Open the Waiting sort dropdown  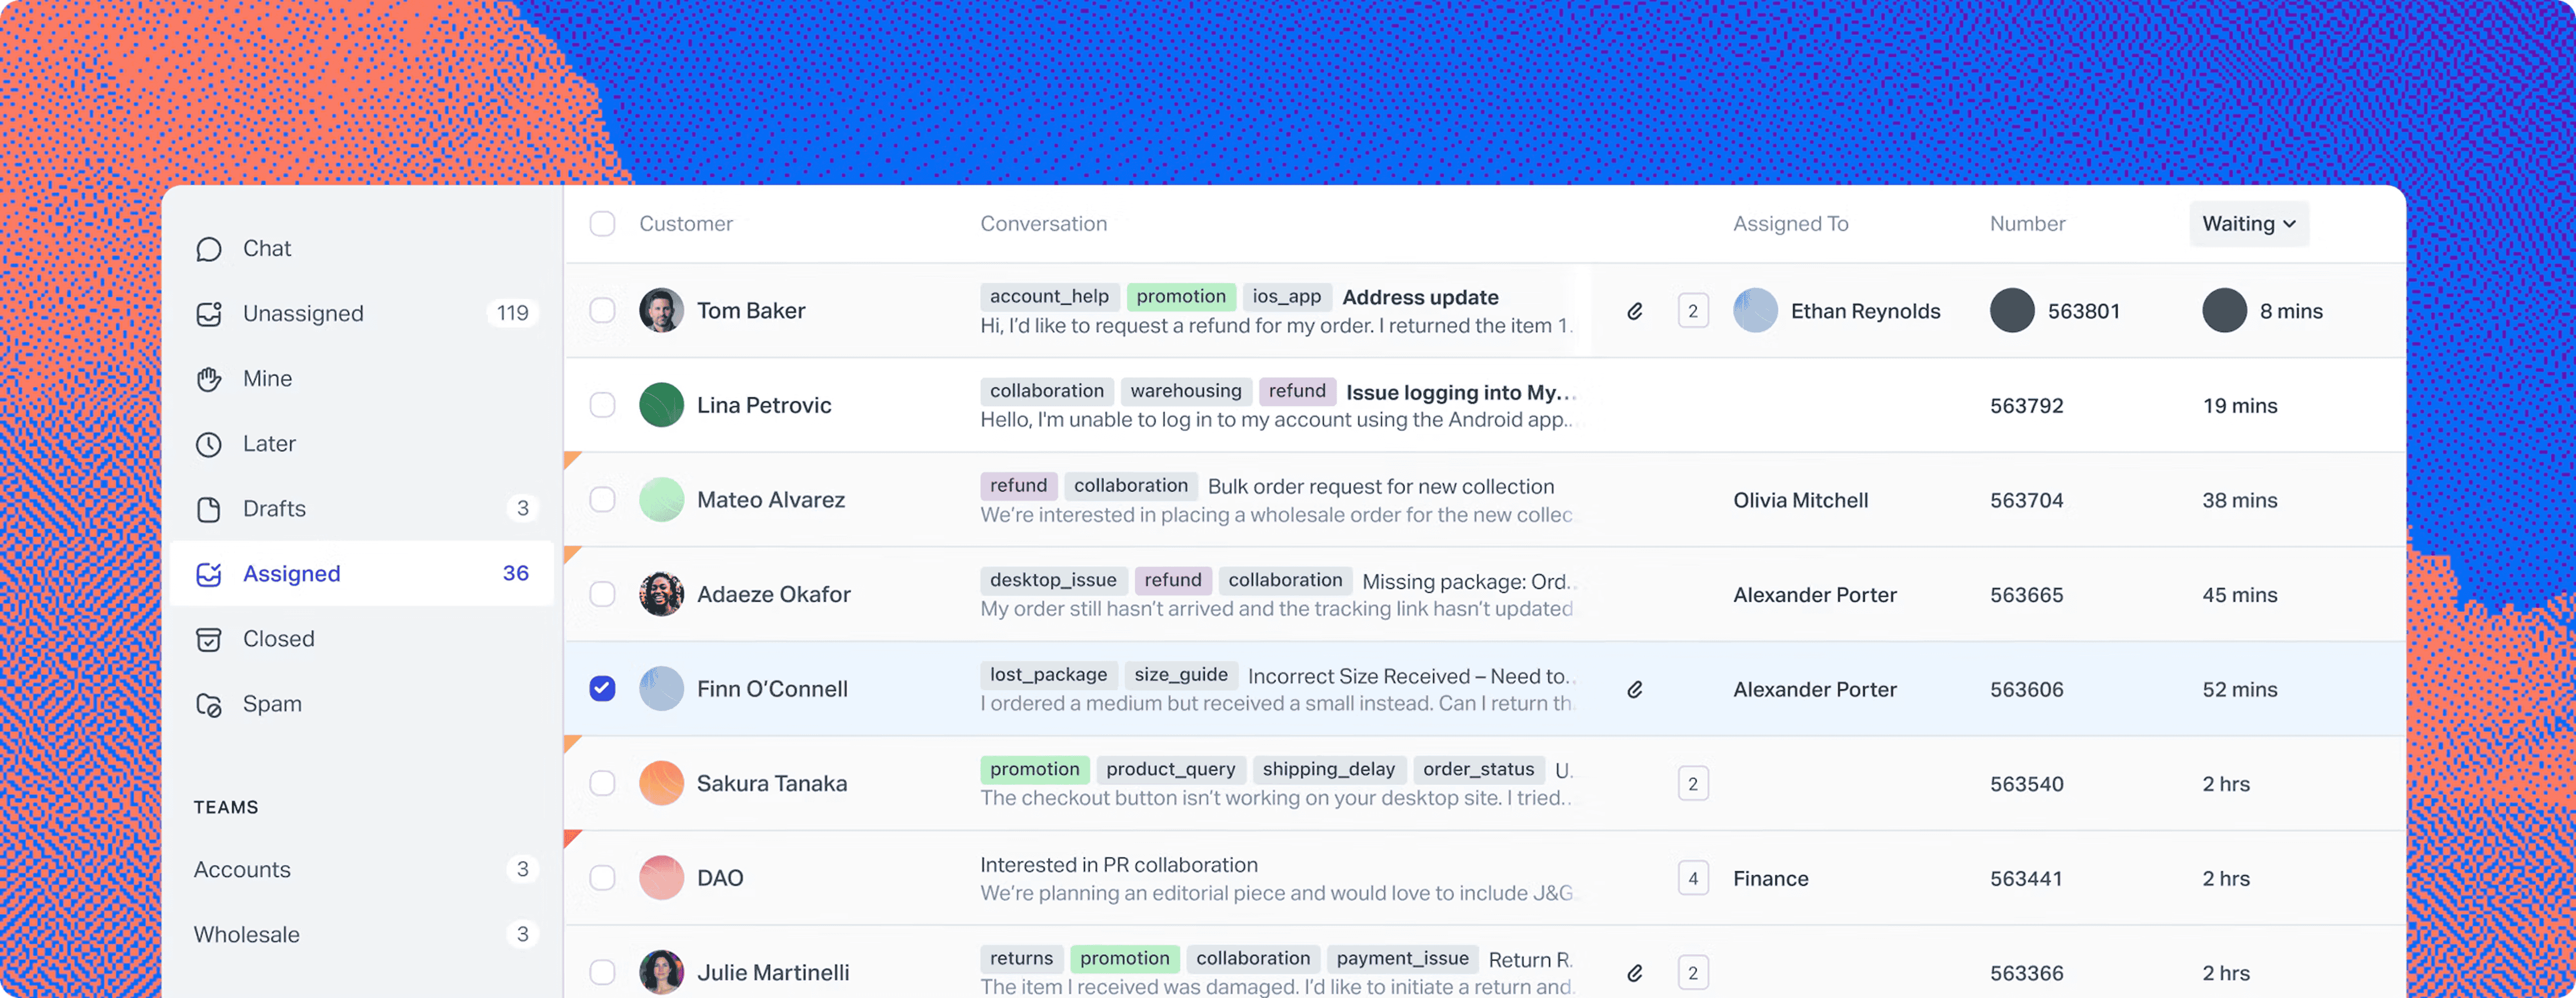[x=2248, y=223]
